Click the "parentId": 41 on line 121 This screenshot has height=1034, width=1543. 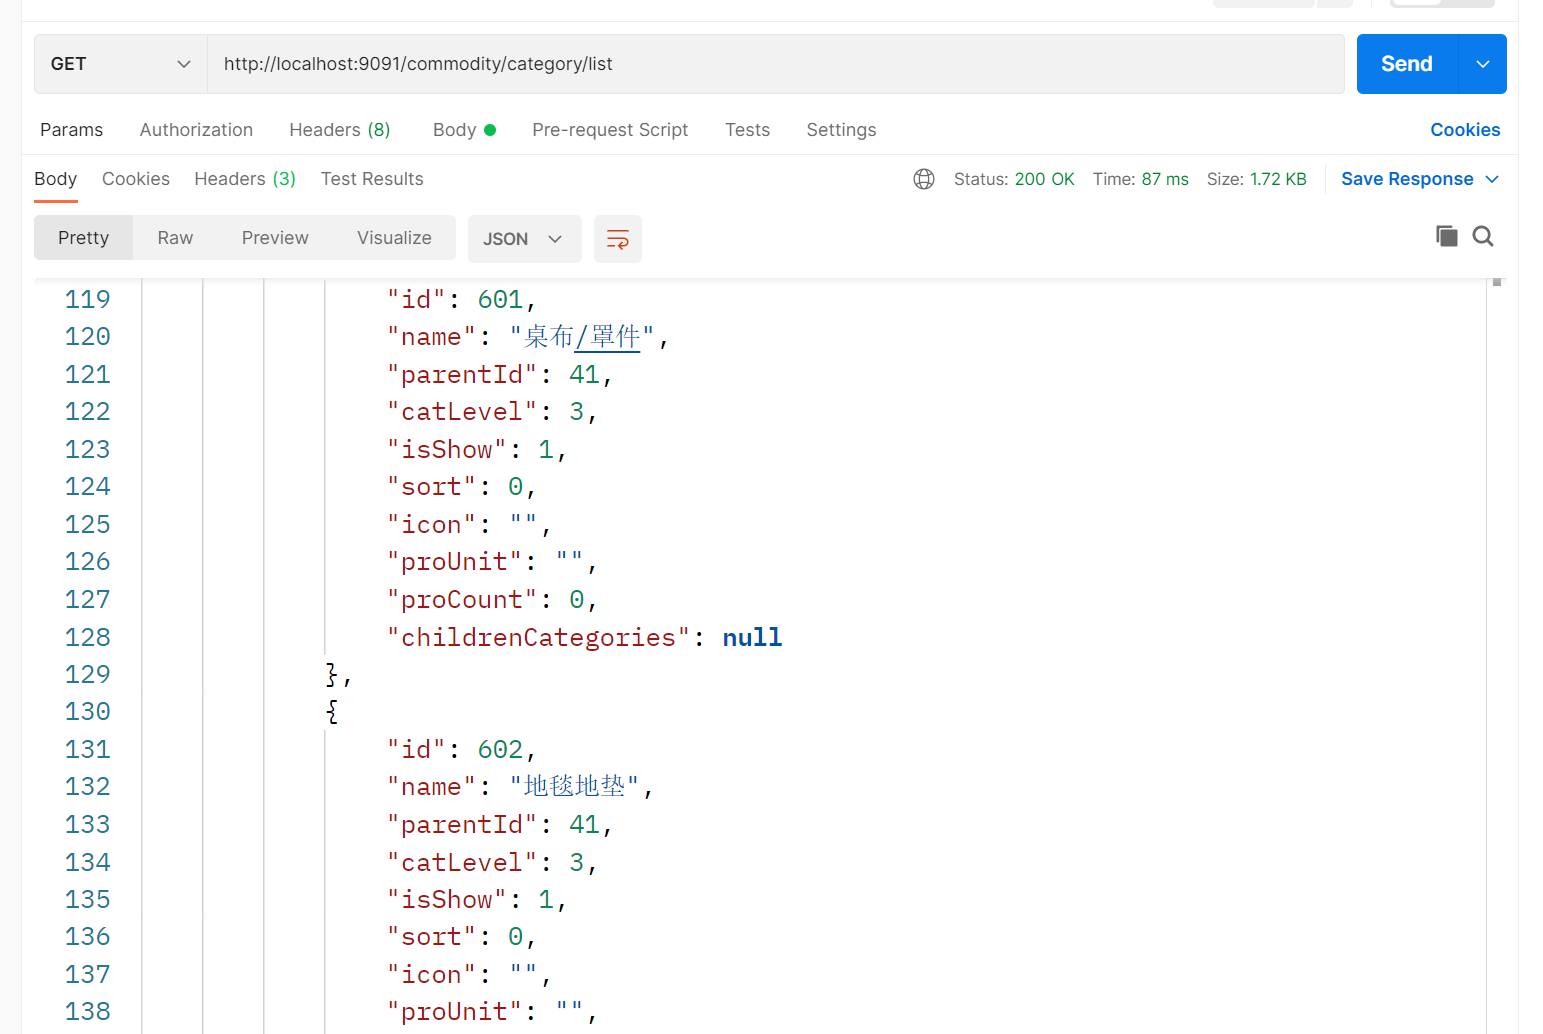(500, 374)
